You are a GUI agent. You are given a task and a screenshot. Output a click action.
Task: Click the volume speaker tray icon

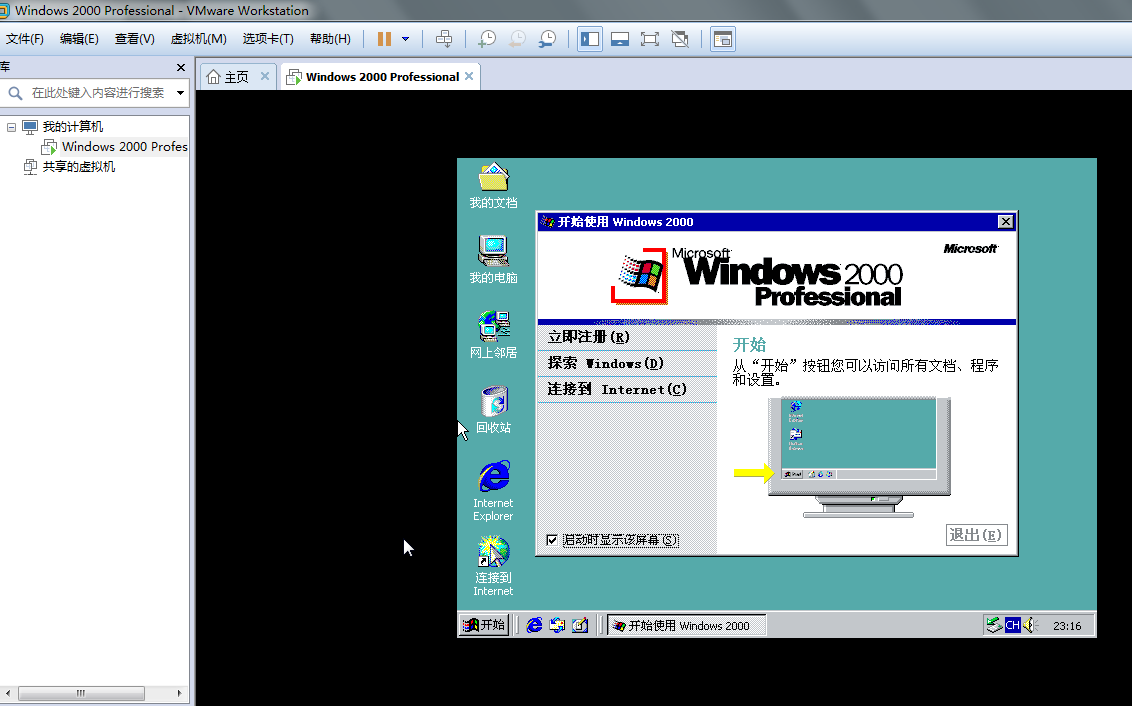coord(1030,625)
